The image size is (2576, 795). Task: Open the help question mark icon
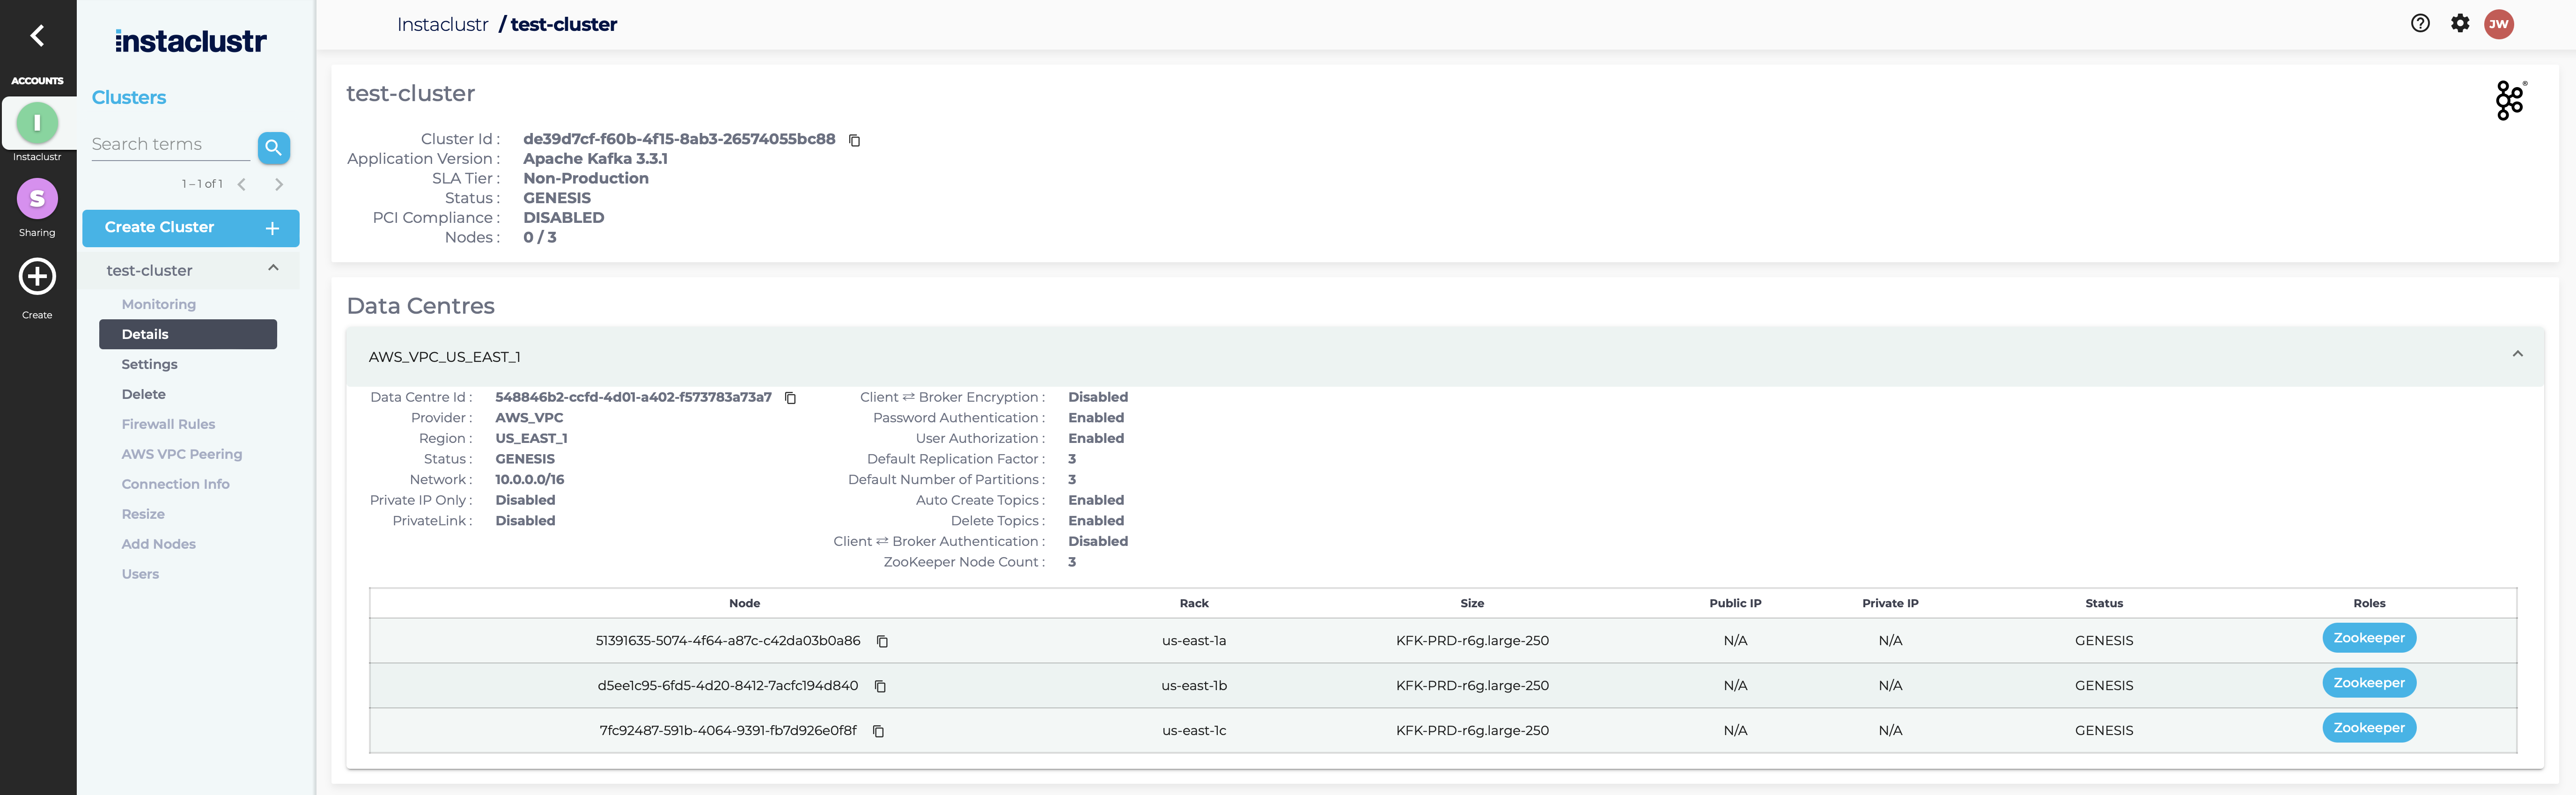tap(2420, 23)
